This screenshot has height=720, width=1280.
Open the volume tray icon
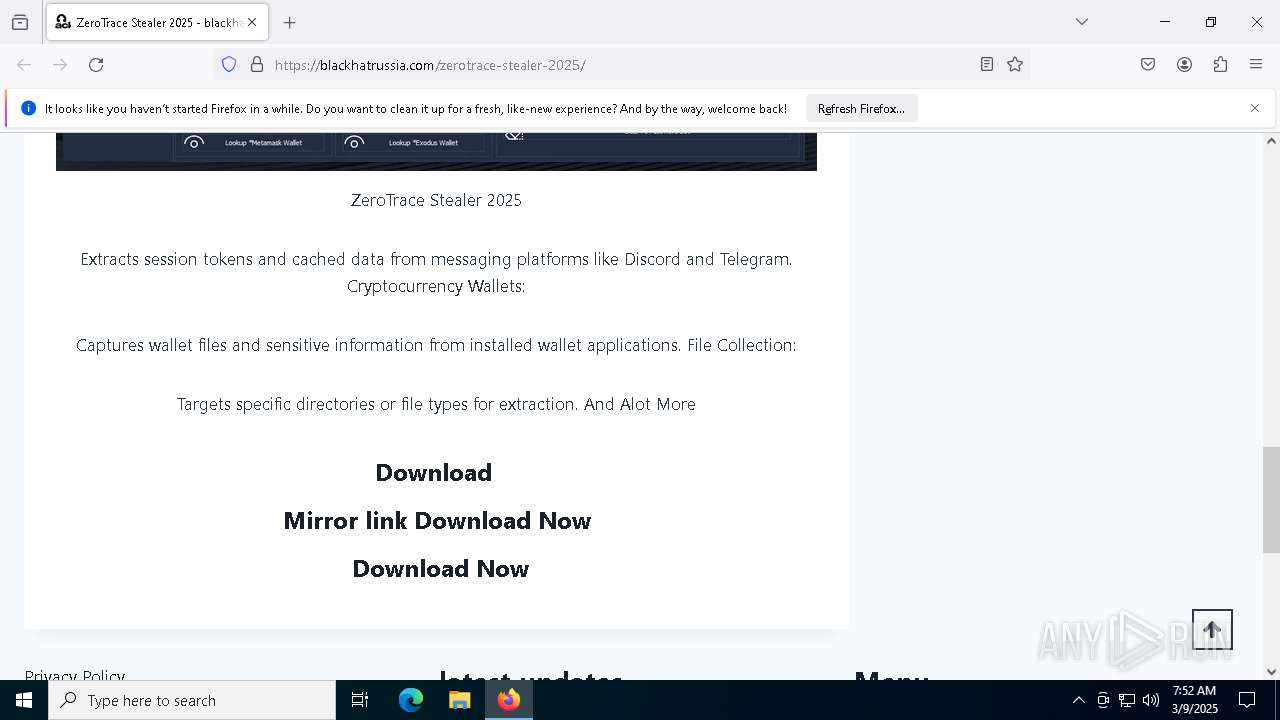(1151, 700)
